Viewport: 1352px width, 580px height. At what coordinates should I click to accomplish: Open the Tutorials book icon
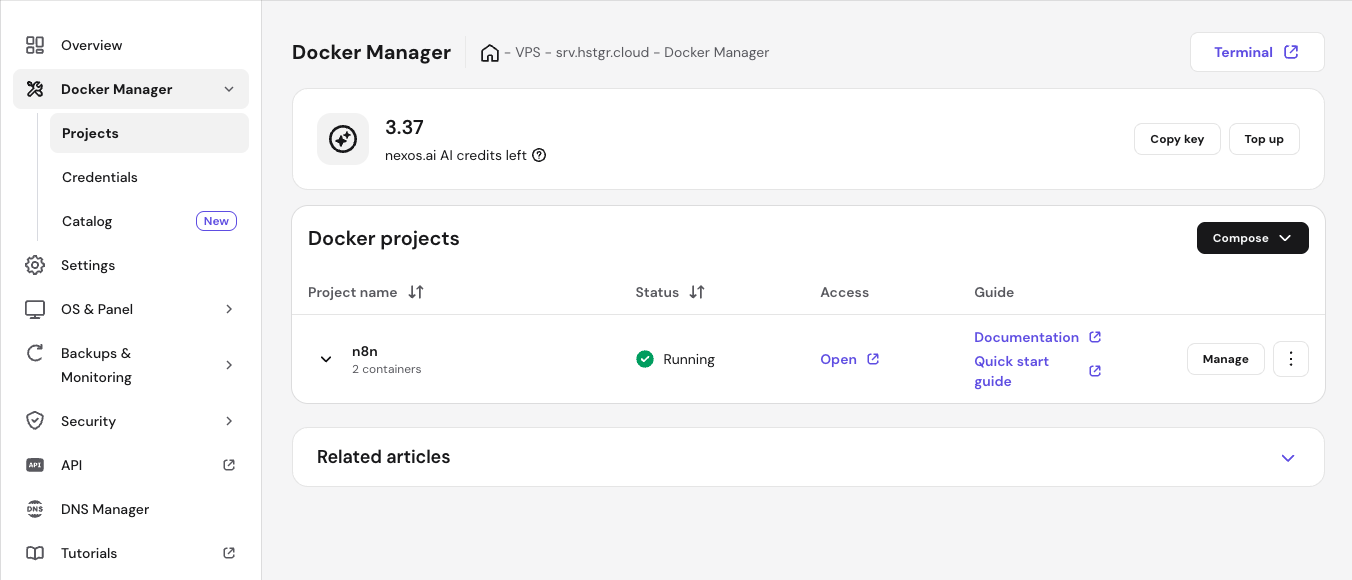coord(35,553)
